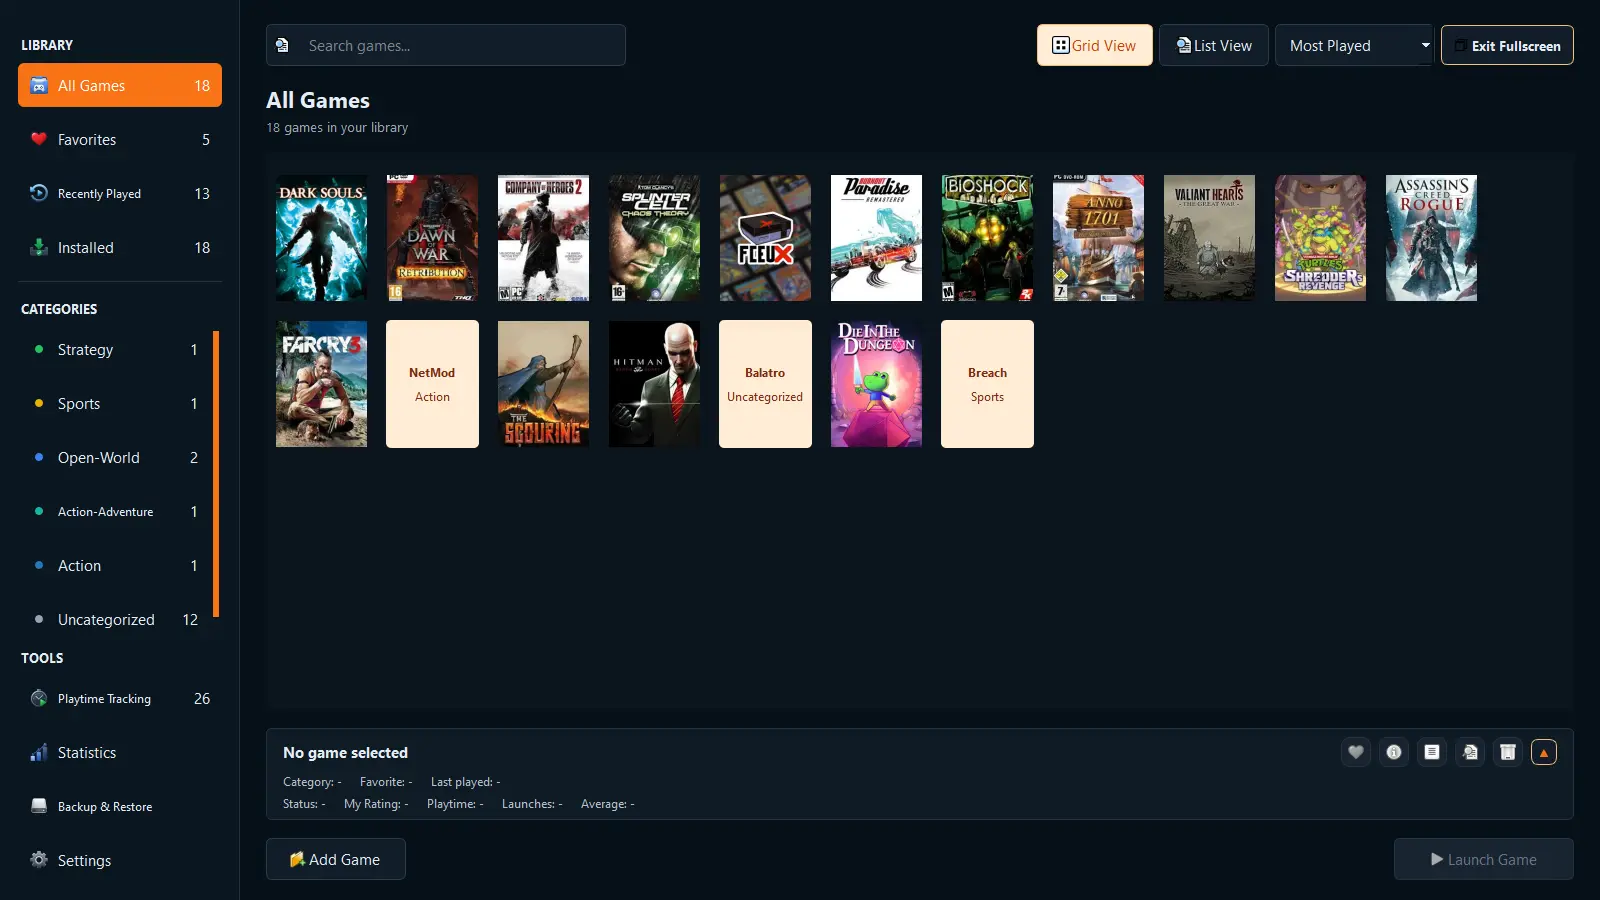
Task: Open Statistics via the bar chart icon
Action: (39, 753)
